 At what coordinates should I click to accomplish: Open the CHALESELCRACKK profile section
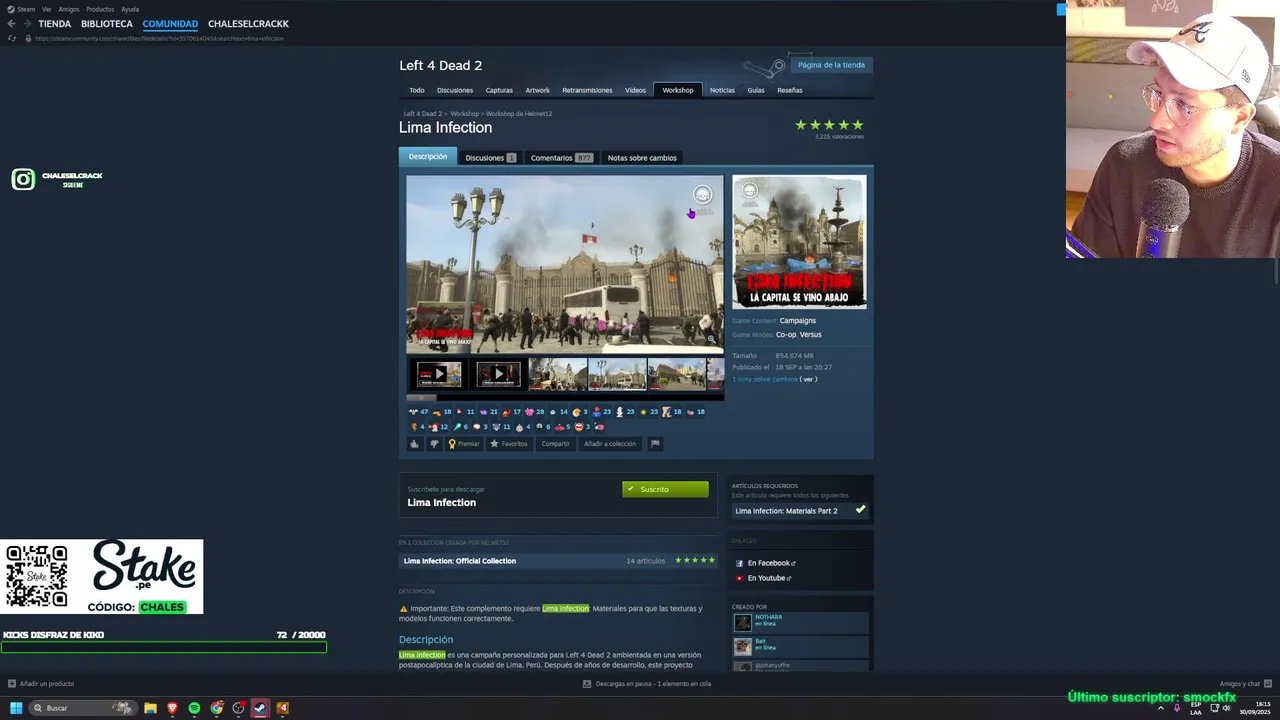point(248,24)
